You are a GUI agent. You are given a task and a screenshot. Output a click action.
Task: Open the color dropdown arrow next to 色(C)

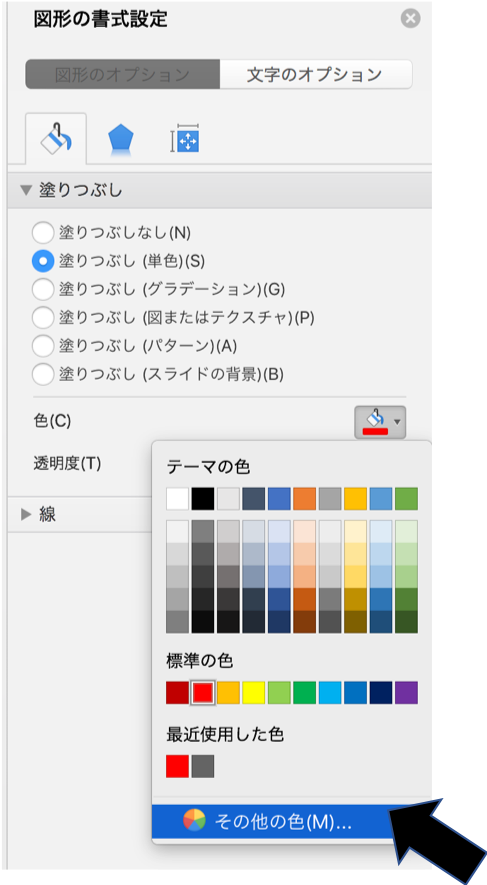(397, 422)
